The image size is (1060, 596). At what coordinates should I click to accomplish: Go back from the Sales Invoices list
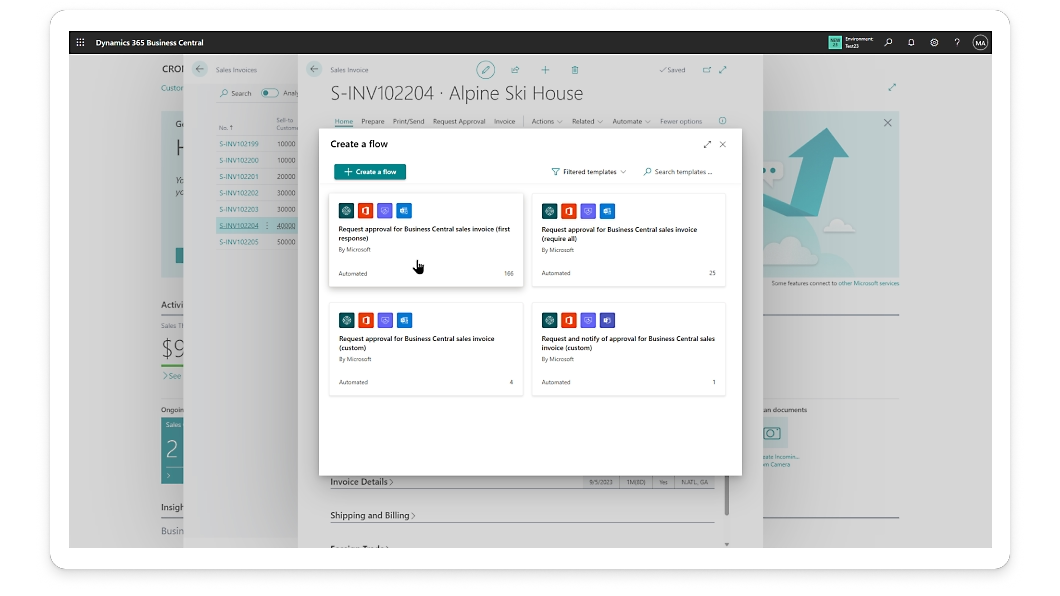pos(199,69)
